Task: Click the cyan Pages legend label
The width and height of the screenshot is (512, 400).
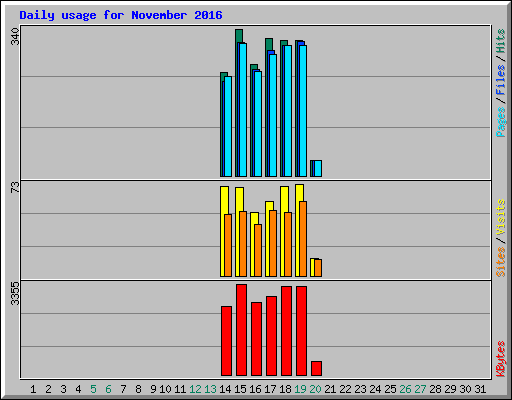Action: [x=501, y=122]
